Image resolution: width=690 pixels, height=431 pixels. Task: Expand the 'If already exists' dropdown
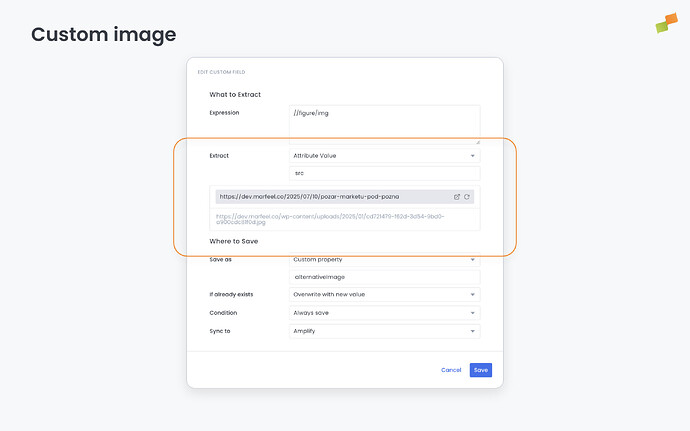coord(384,296)
